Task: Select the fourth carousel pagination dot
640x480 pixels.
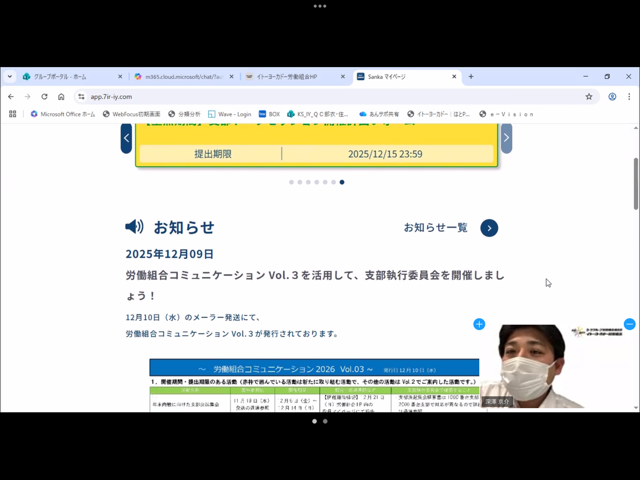Action: [x=317, y=182]
